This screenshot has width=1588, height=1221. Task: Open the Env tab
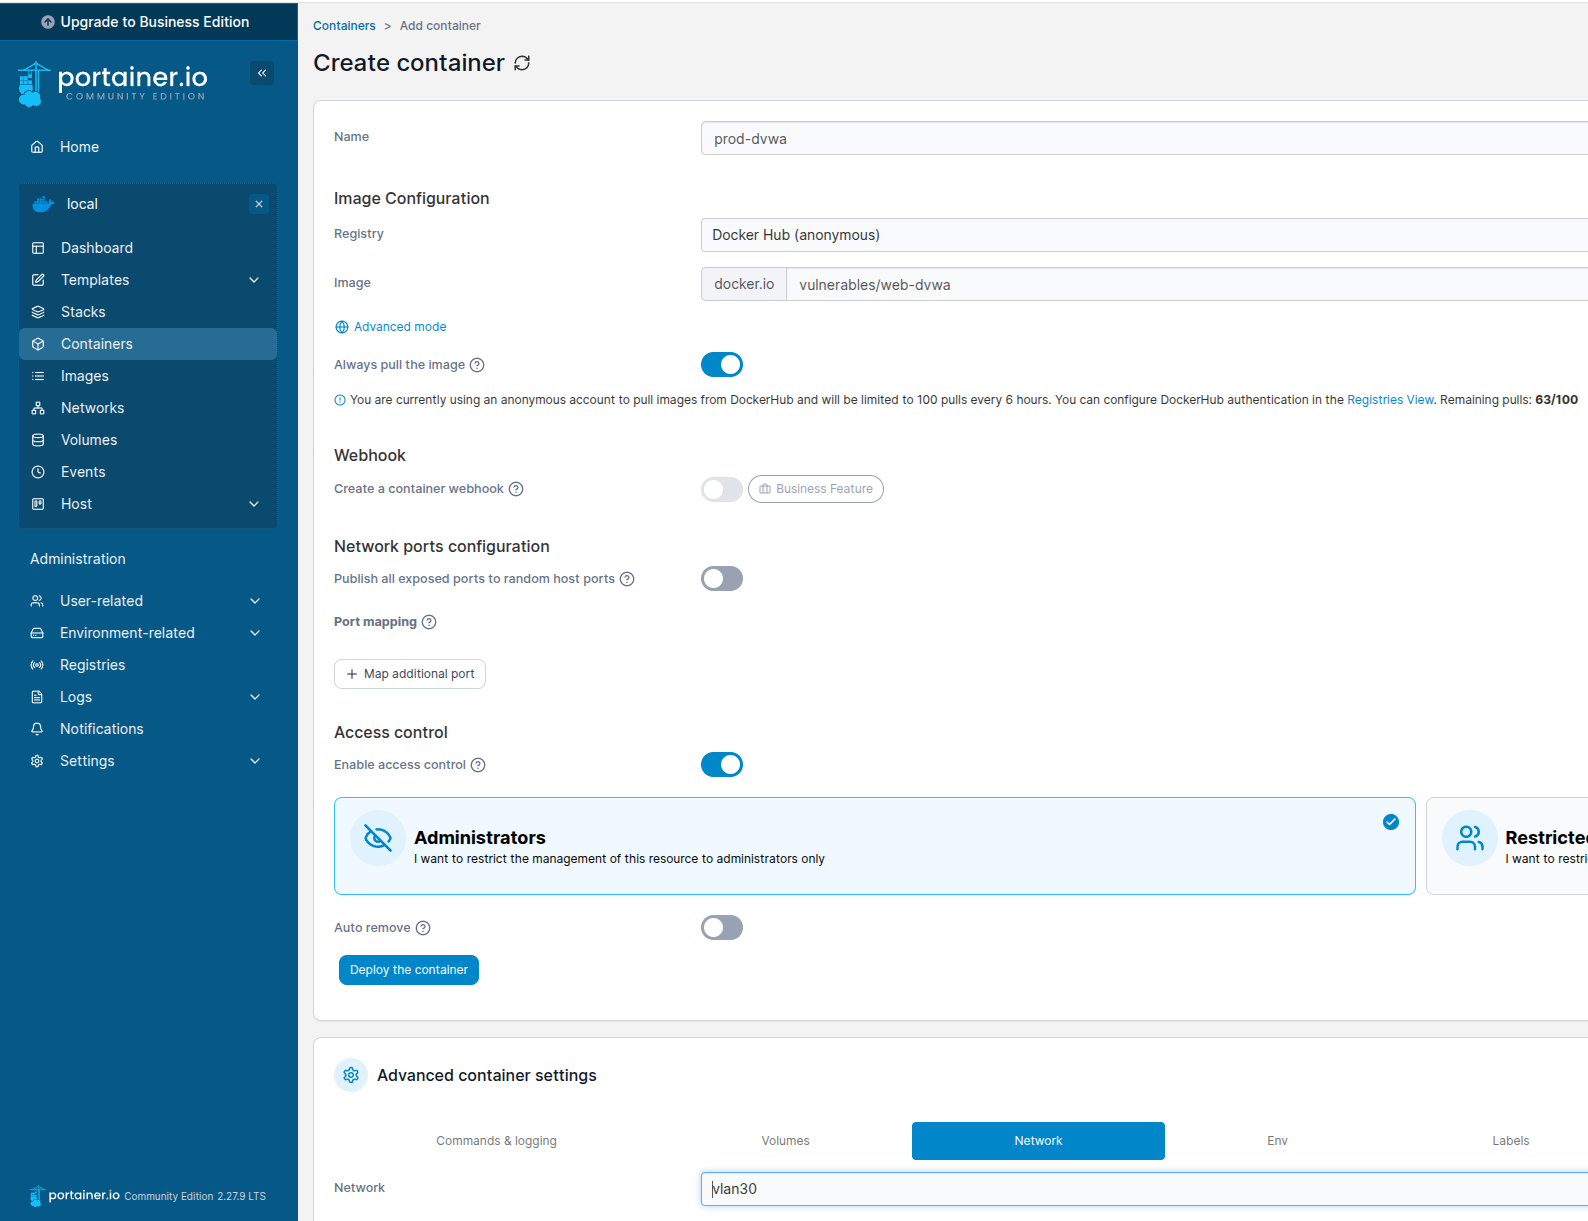(x=1277, y=1141)
